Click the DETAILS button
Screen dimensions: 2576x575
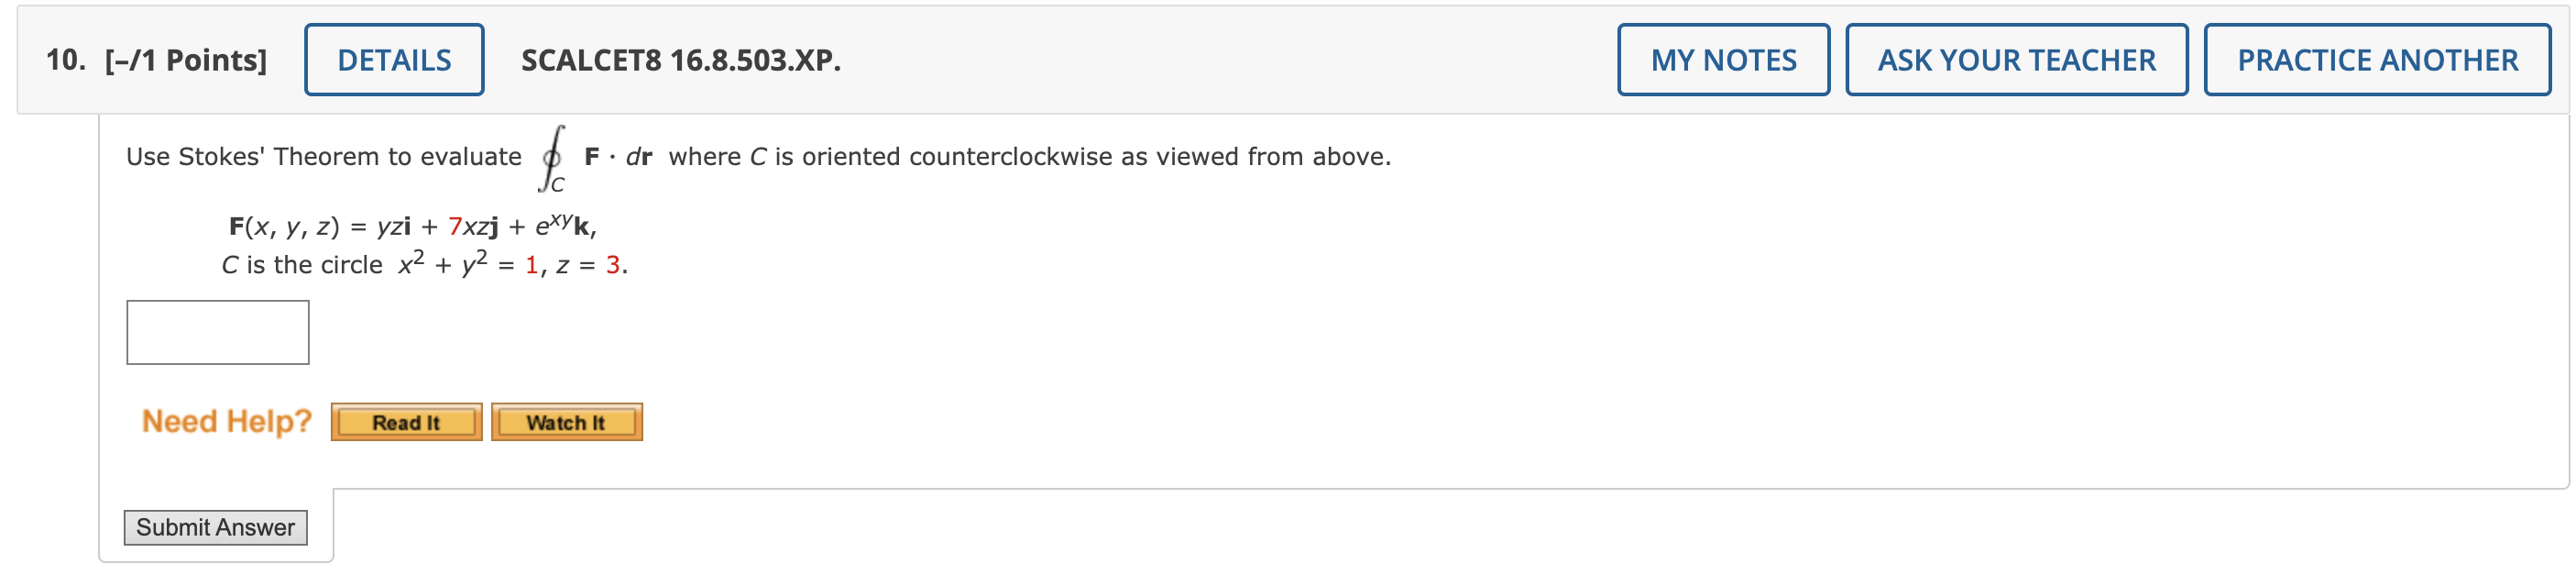click(392, 60)
